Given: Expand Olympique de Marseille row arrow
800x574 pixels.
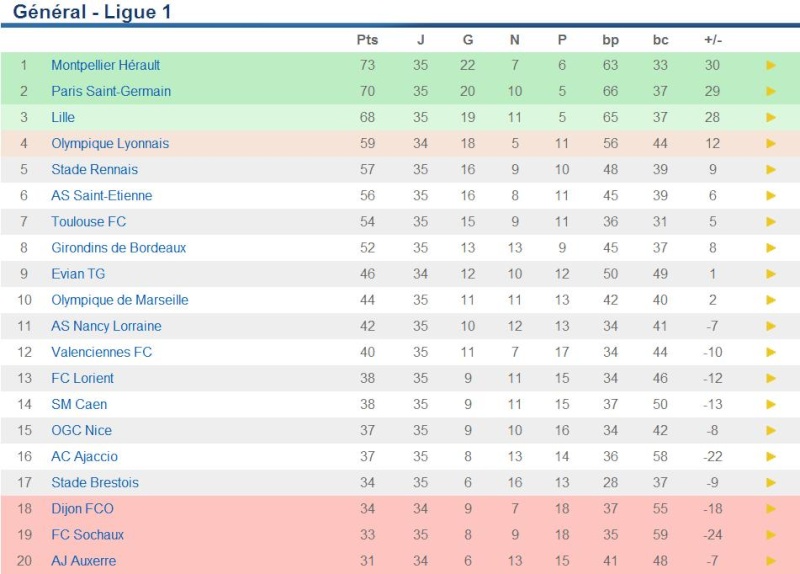Looking at the screenshot, I should click(x=771, y=300).
